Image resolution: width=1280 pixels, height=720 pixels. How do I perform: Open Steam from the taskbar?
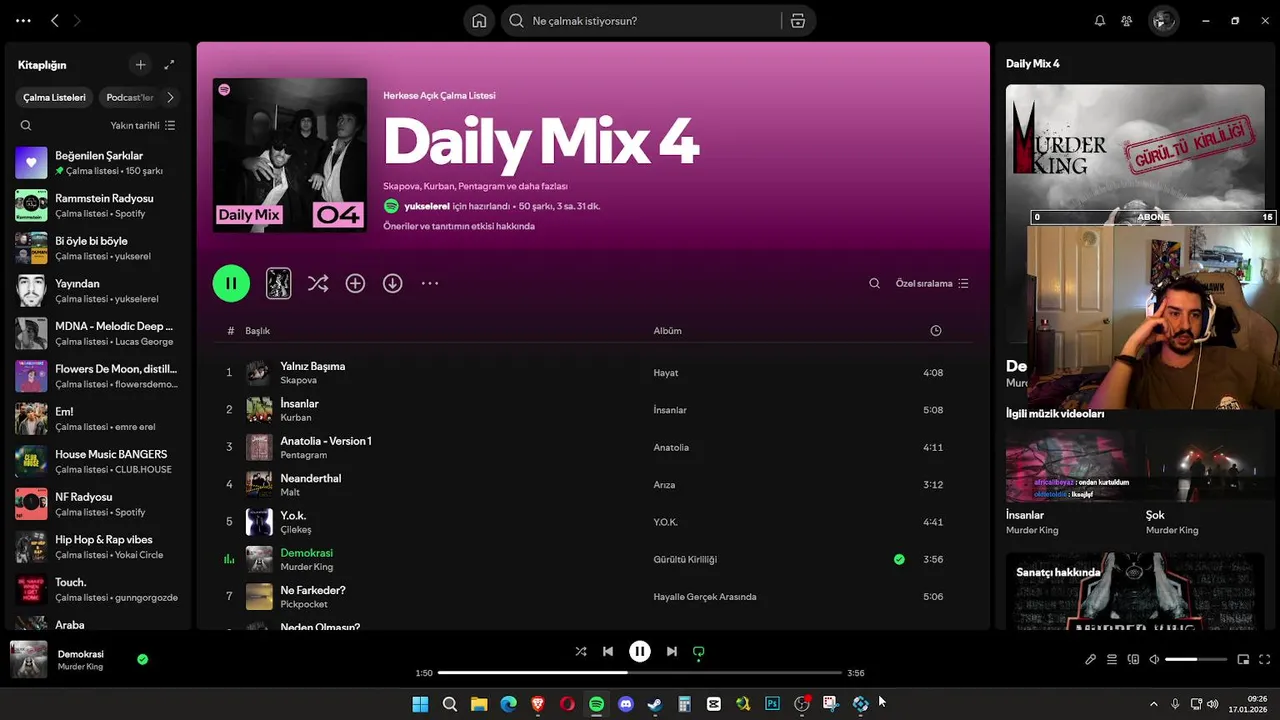tap(655, 704)
